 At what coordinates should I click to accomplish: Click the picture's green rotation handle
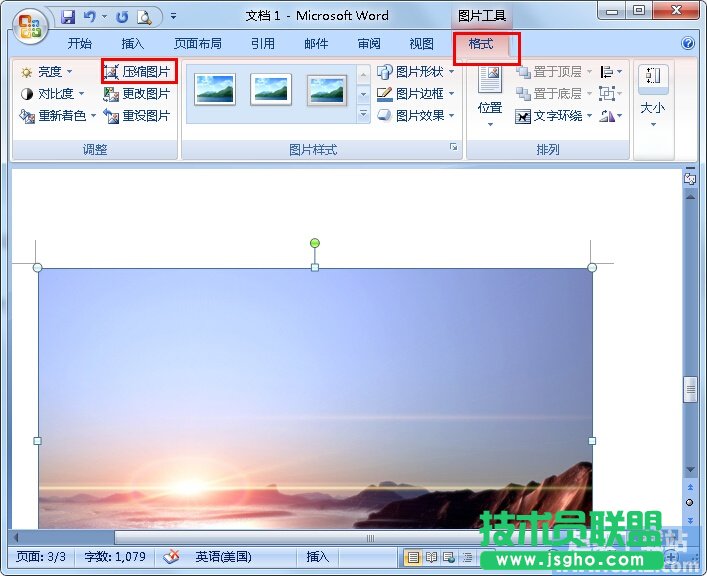(x=315, y=243)
